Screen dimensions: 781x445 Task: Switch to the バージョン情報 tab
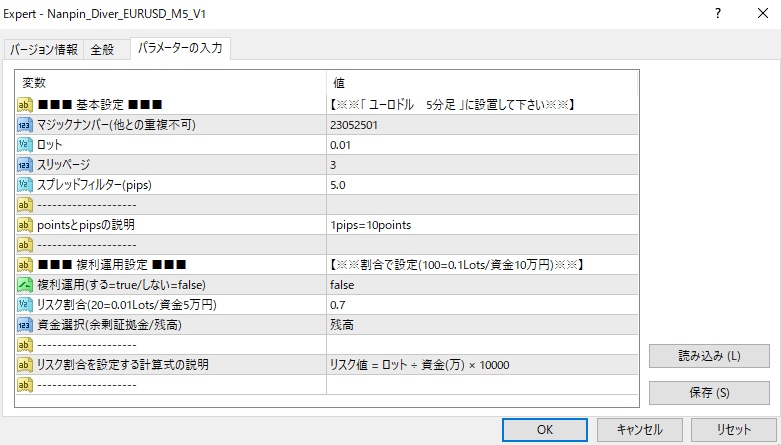(x=44, y=49)
